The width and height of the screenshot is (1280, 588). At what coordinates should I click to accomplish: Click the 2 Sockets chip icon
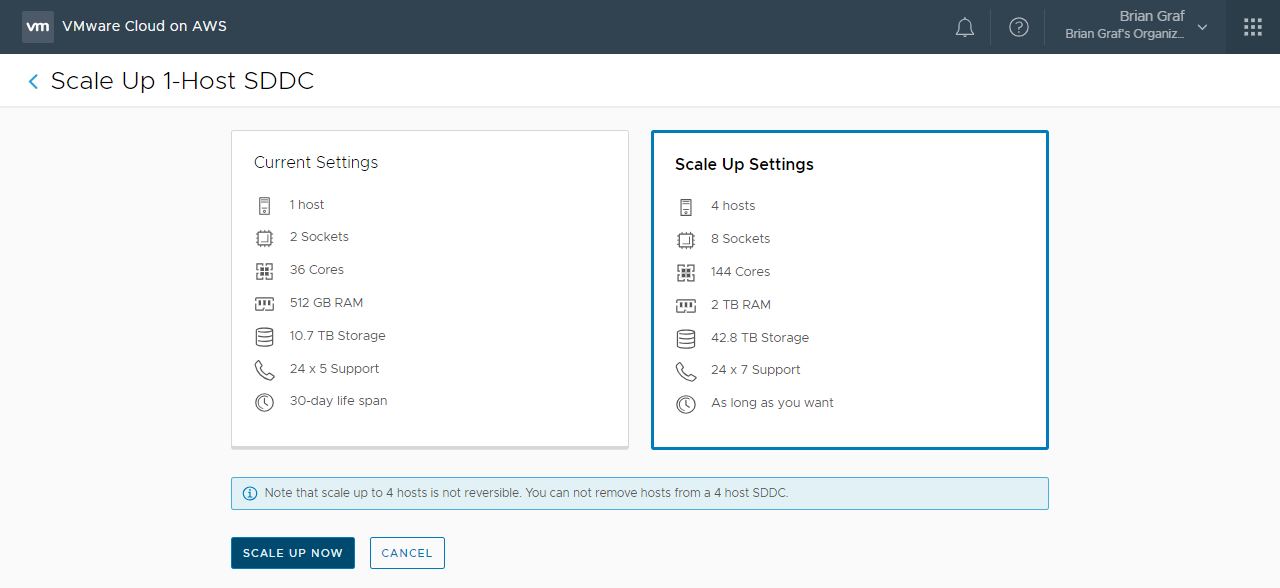(264, 238)
